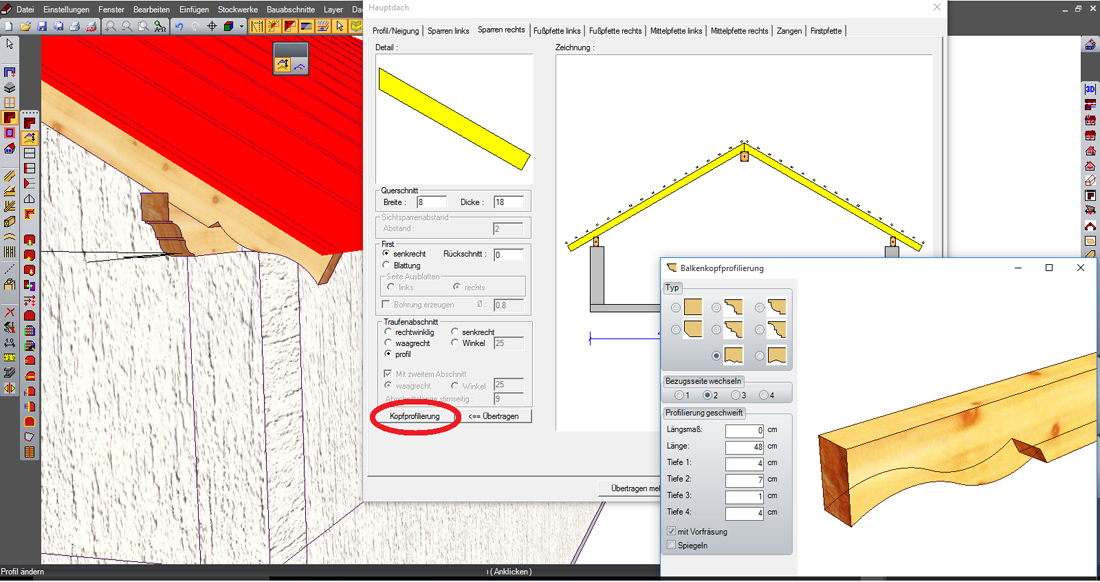The height and width of the screenshot is (582, 1100).
Task: Open the dropdown arrow beside the cube icon
Action: (241, 26)
